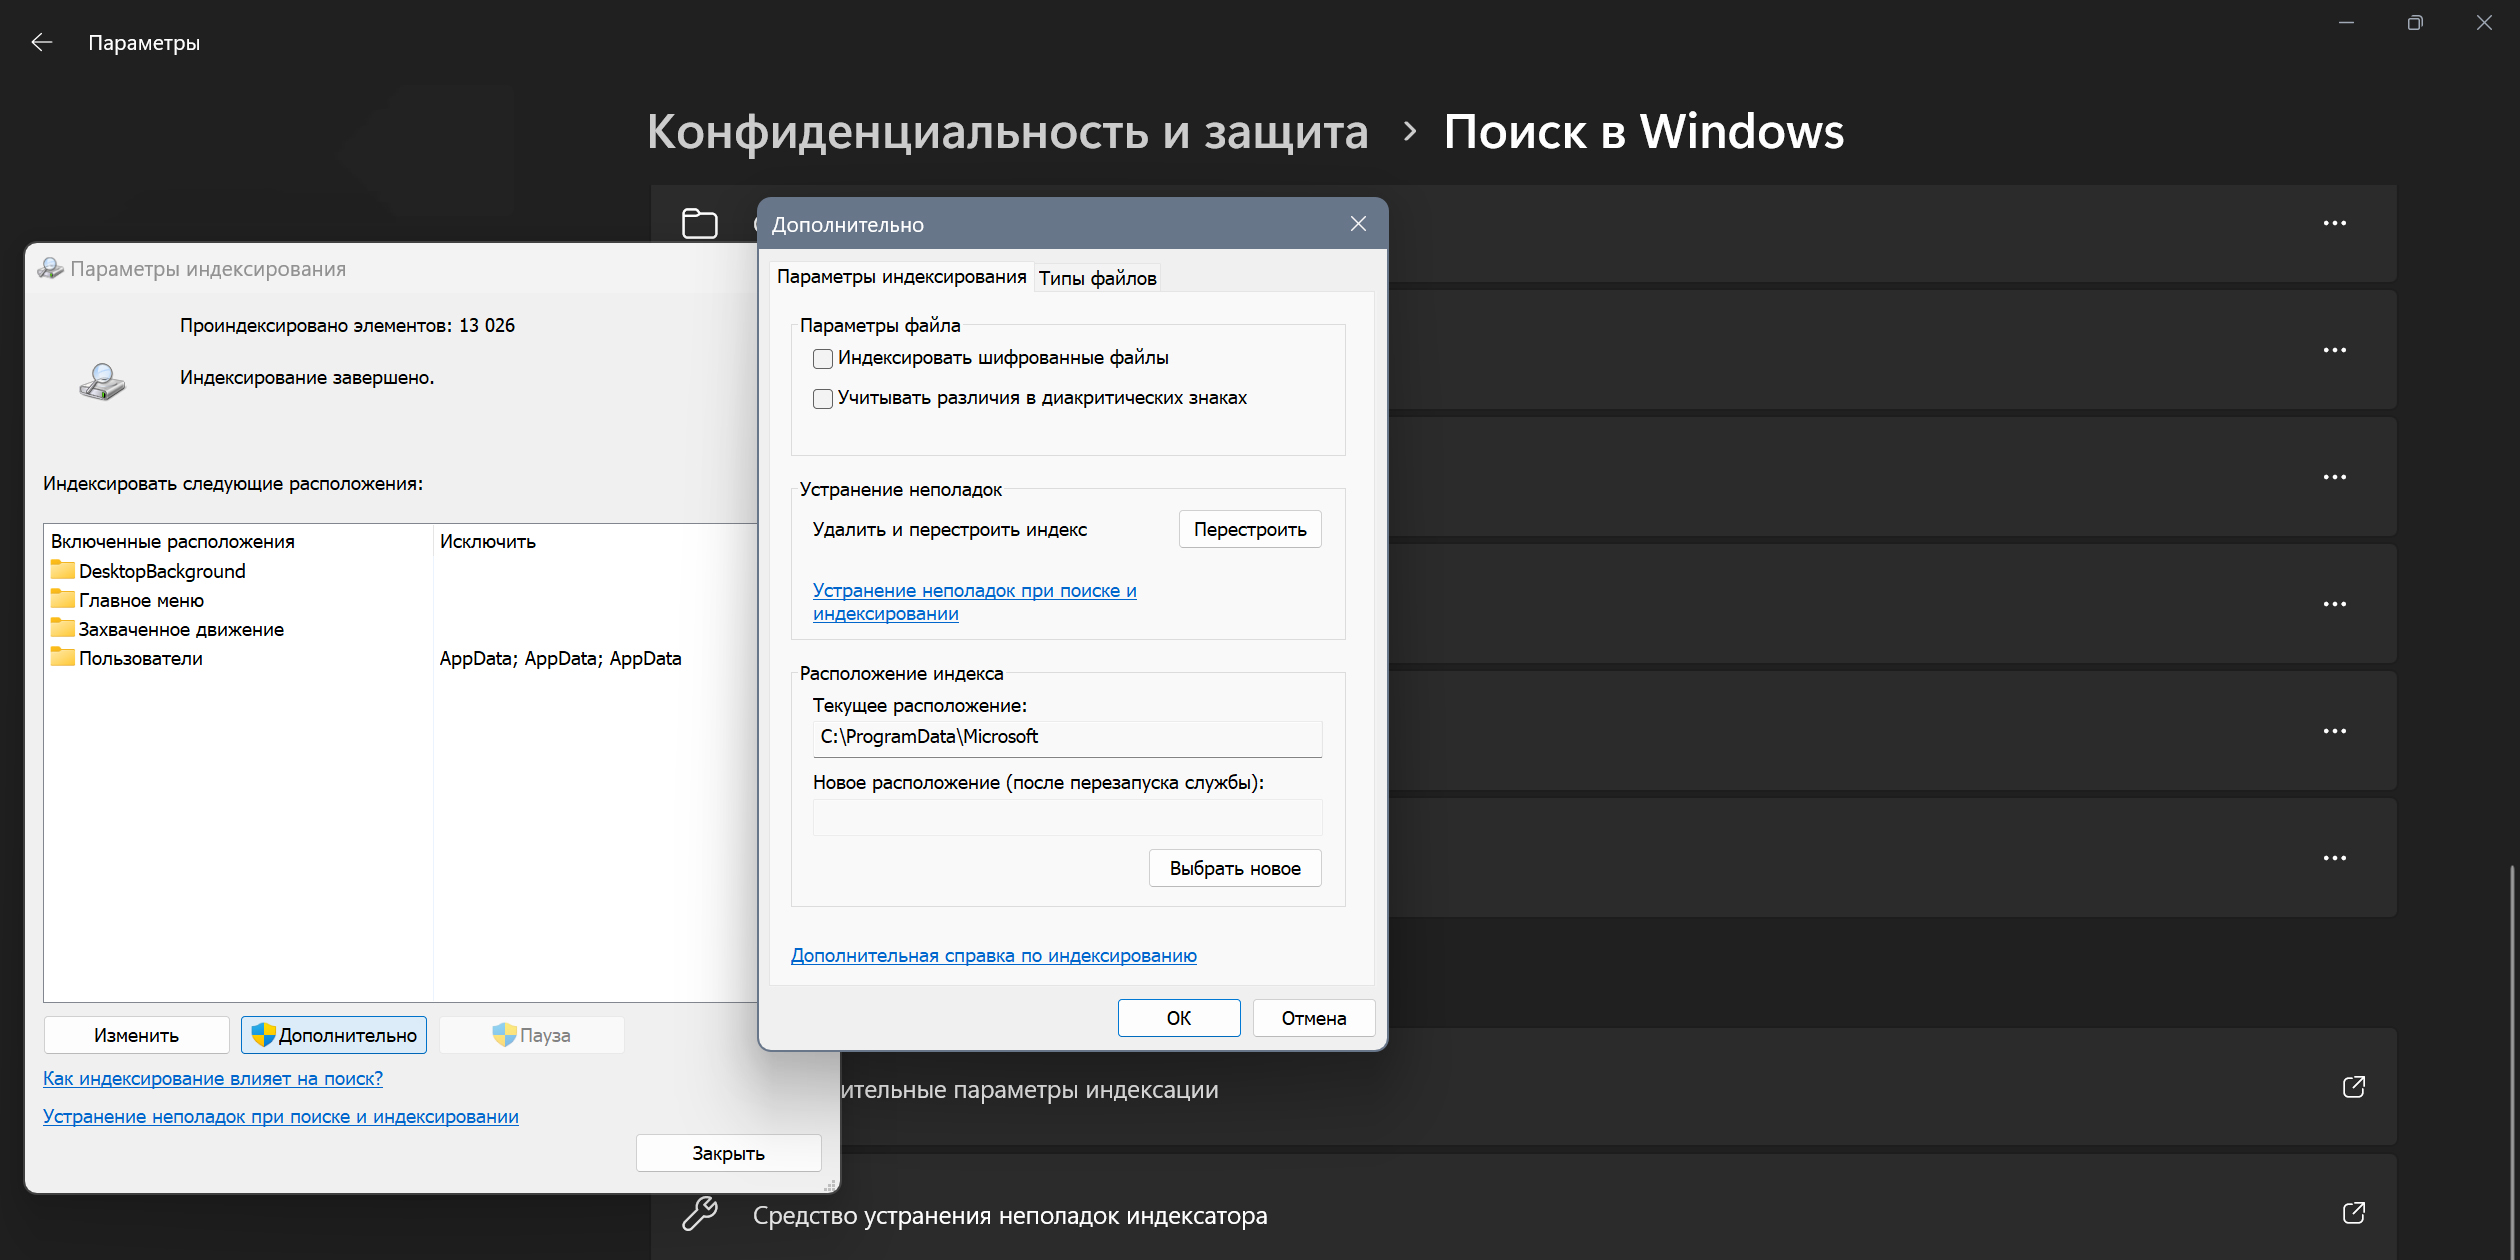Click the 'Отмена' button
The width and height of the screenshot is (2520, 1260).
tap(1314, 1018)
